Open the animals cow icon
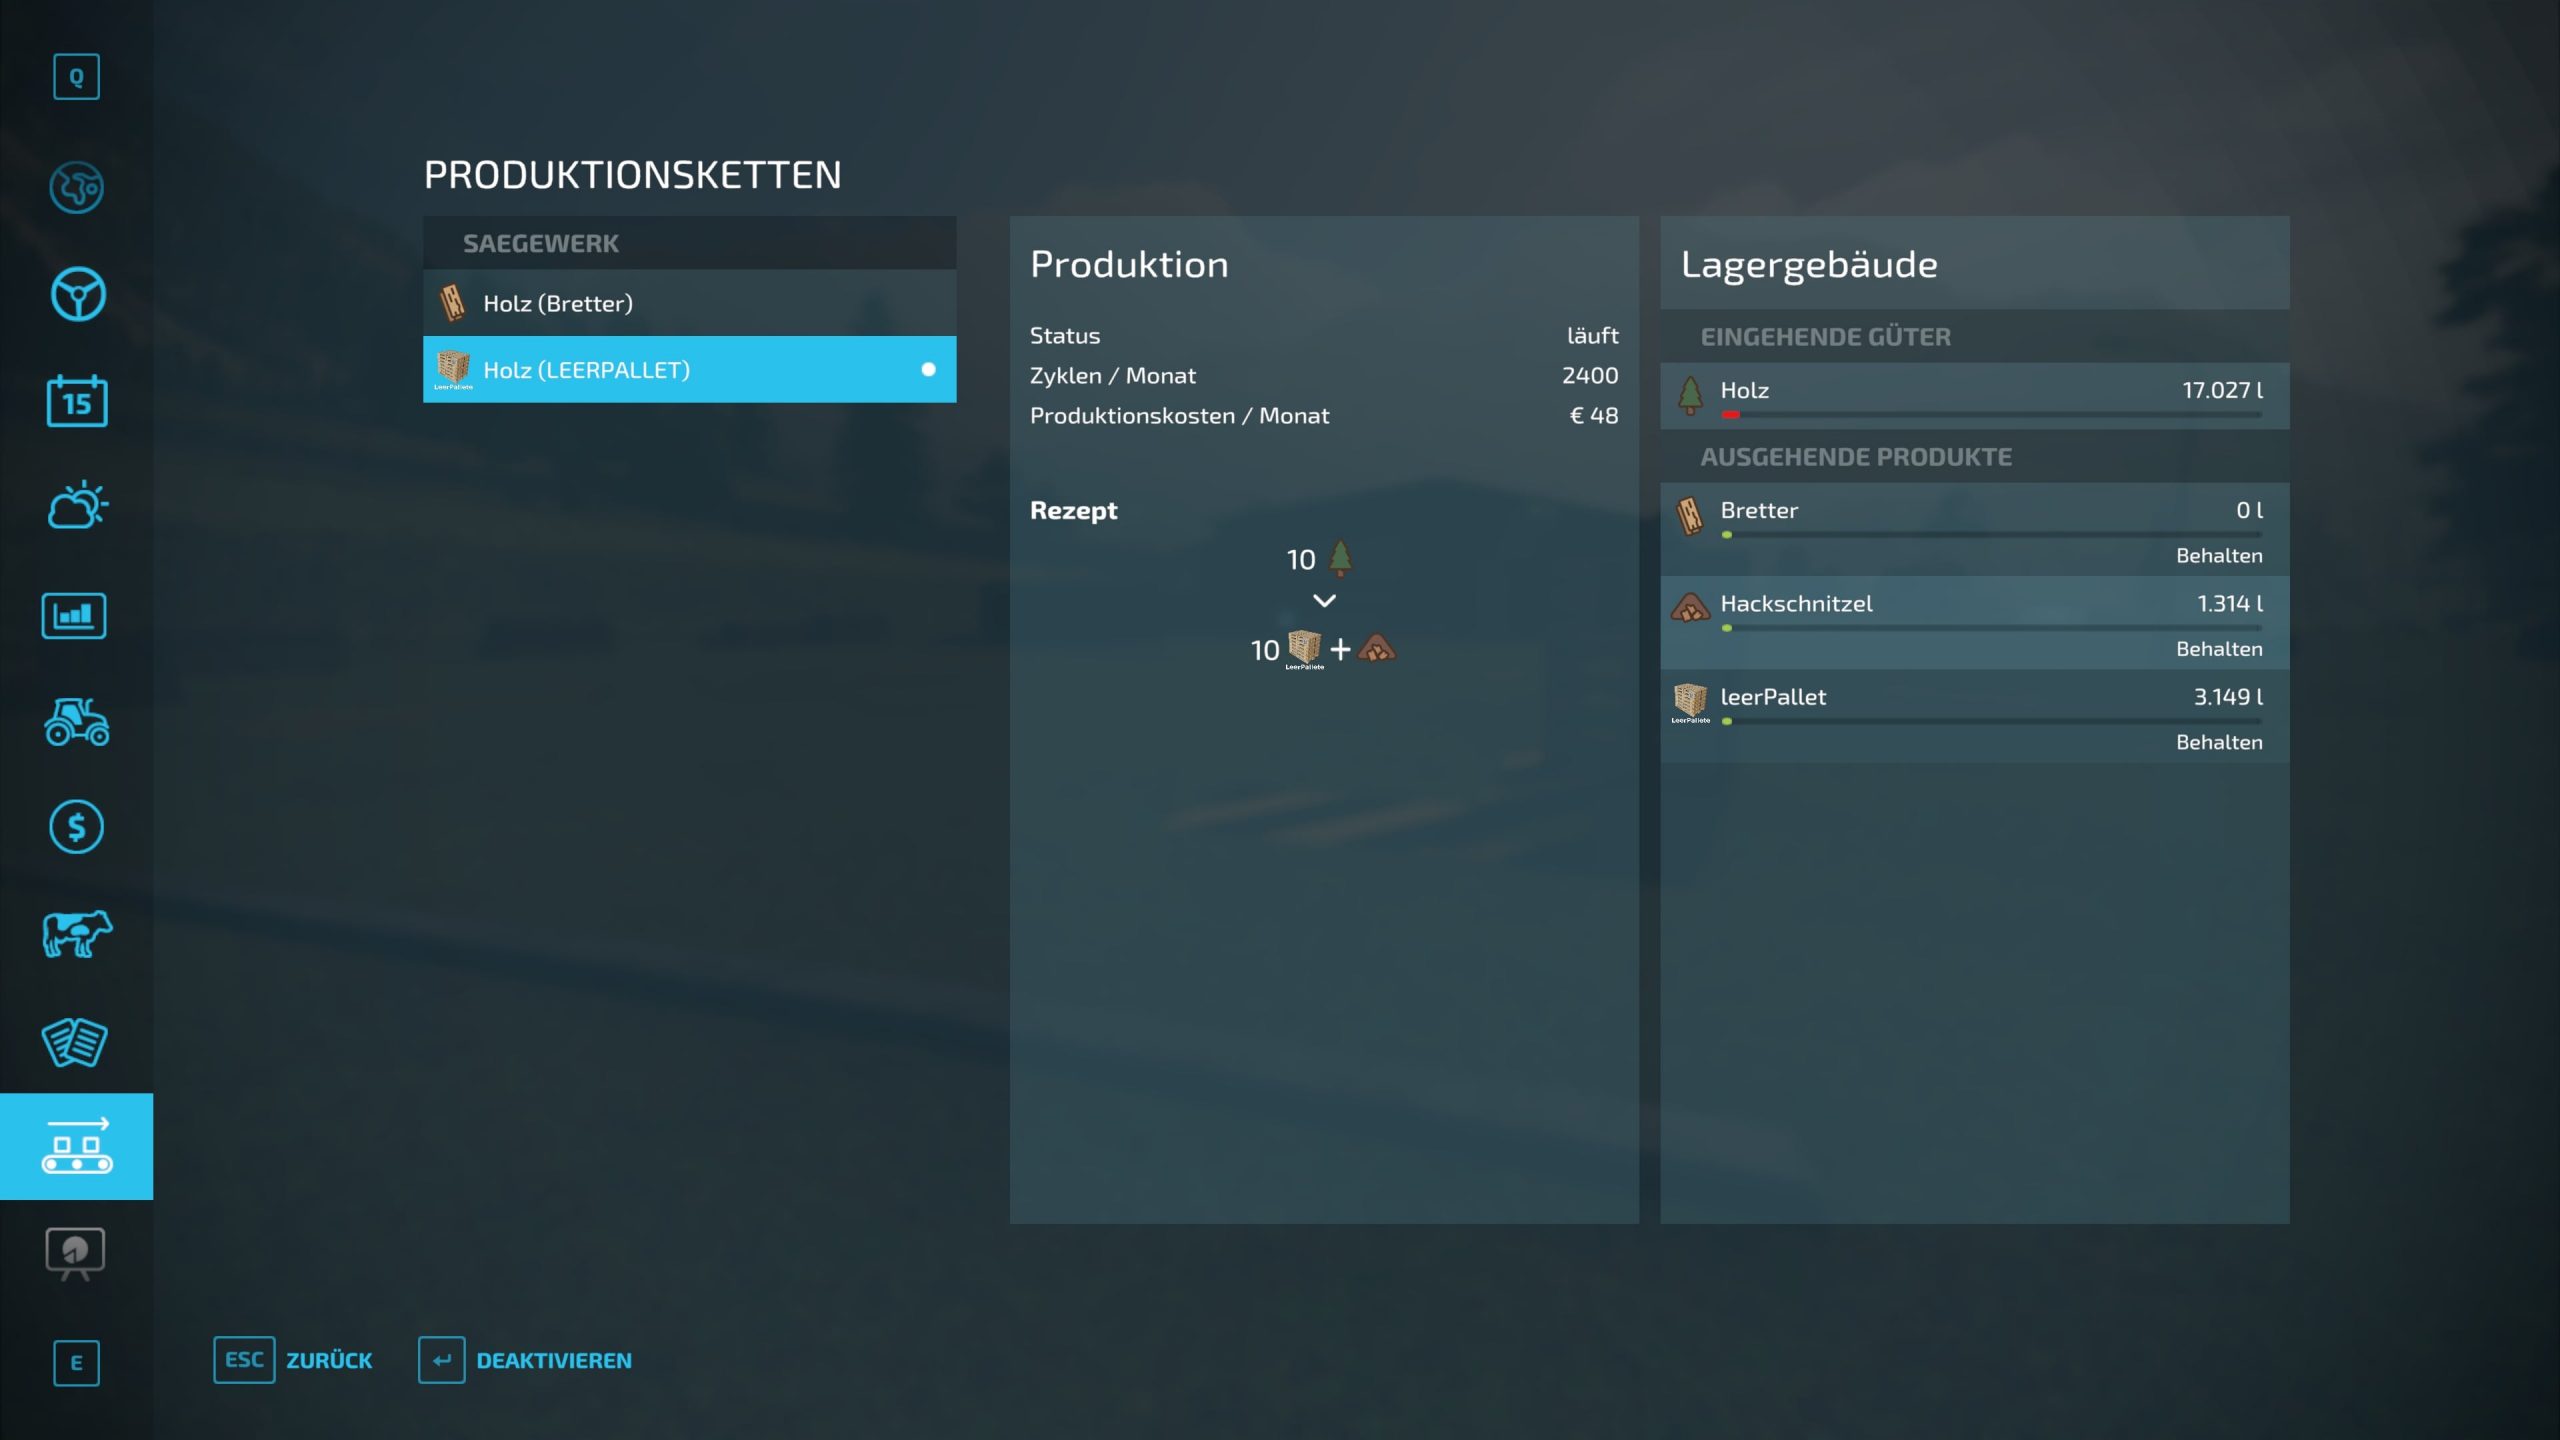The height and width of the screenshot is (1440, 2560). [77, 934]
